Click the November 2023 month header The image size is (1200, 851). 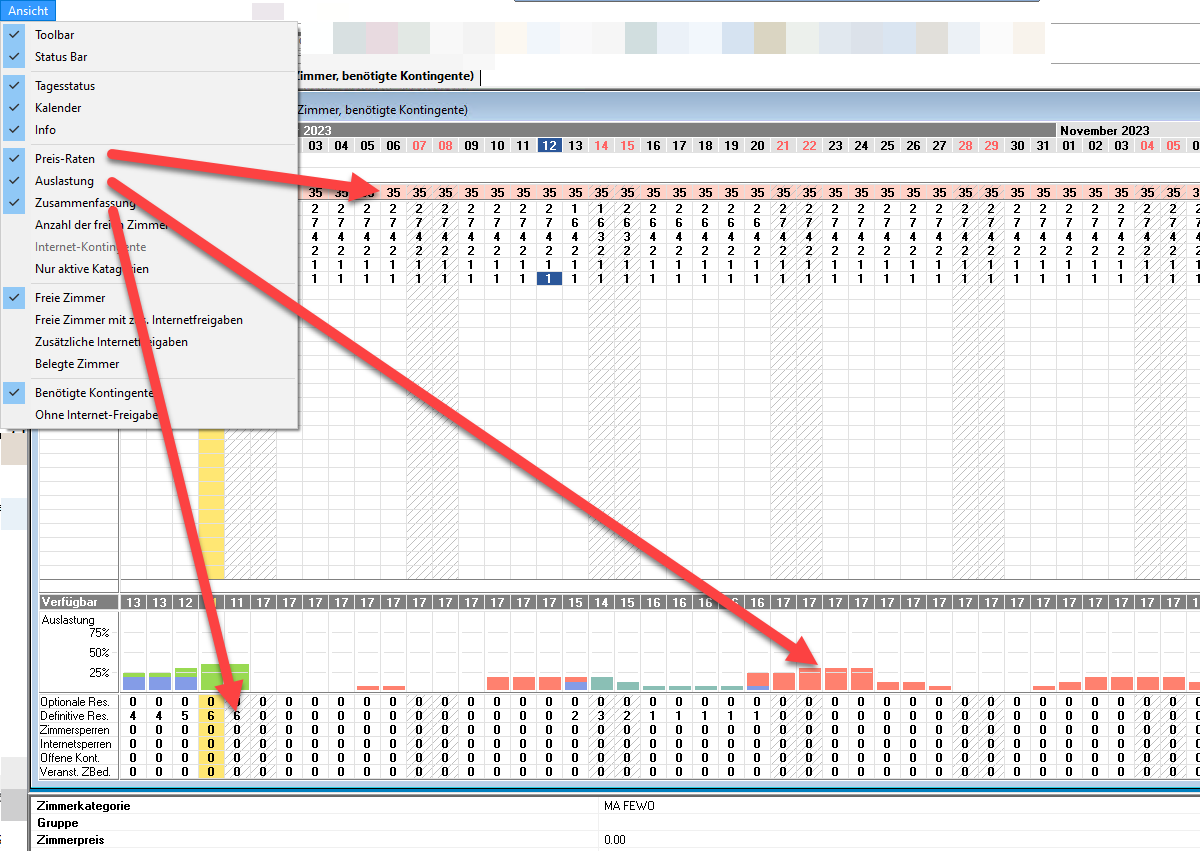click(1104, 130)
